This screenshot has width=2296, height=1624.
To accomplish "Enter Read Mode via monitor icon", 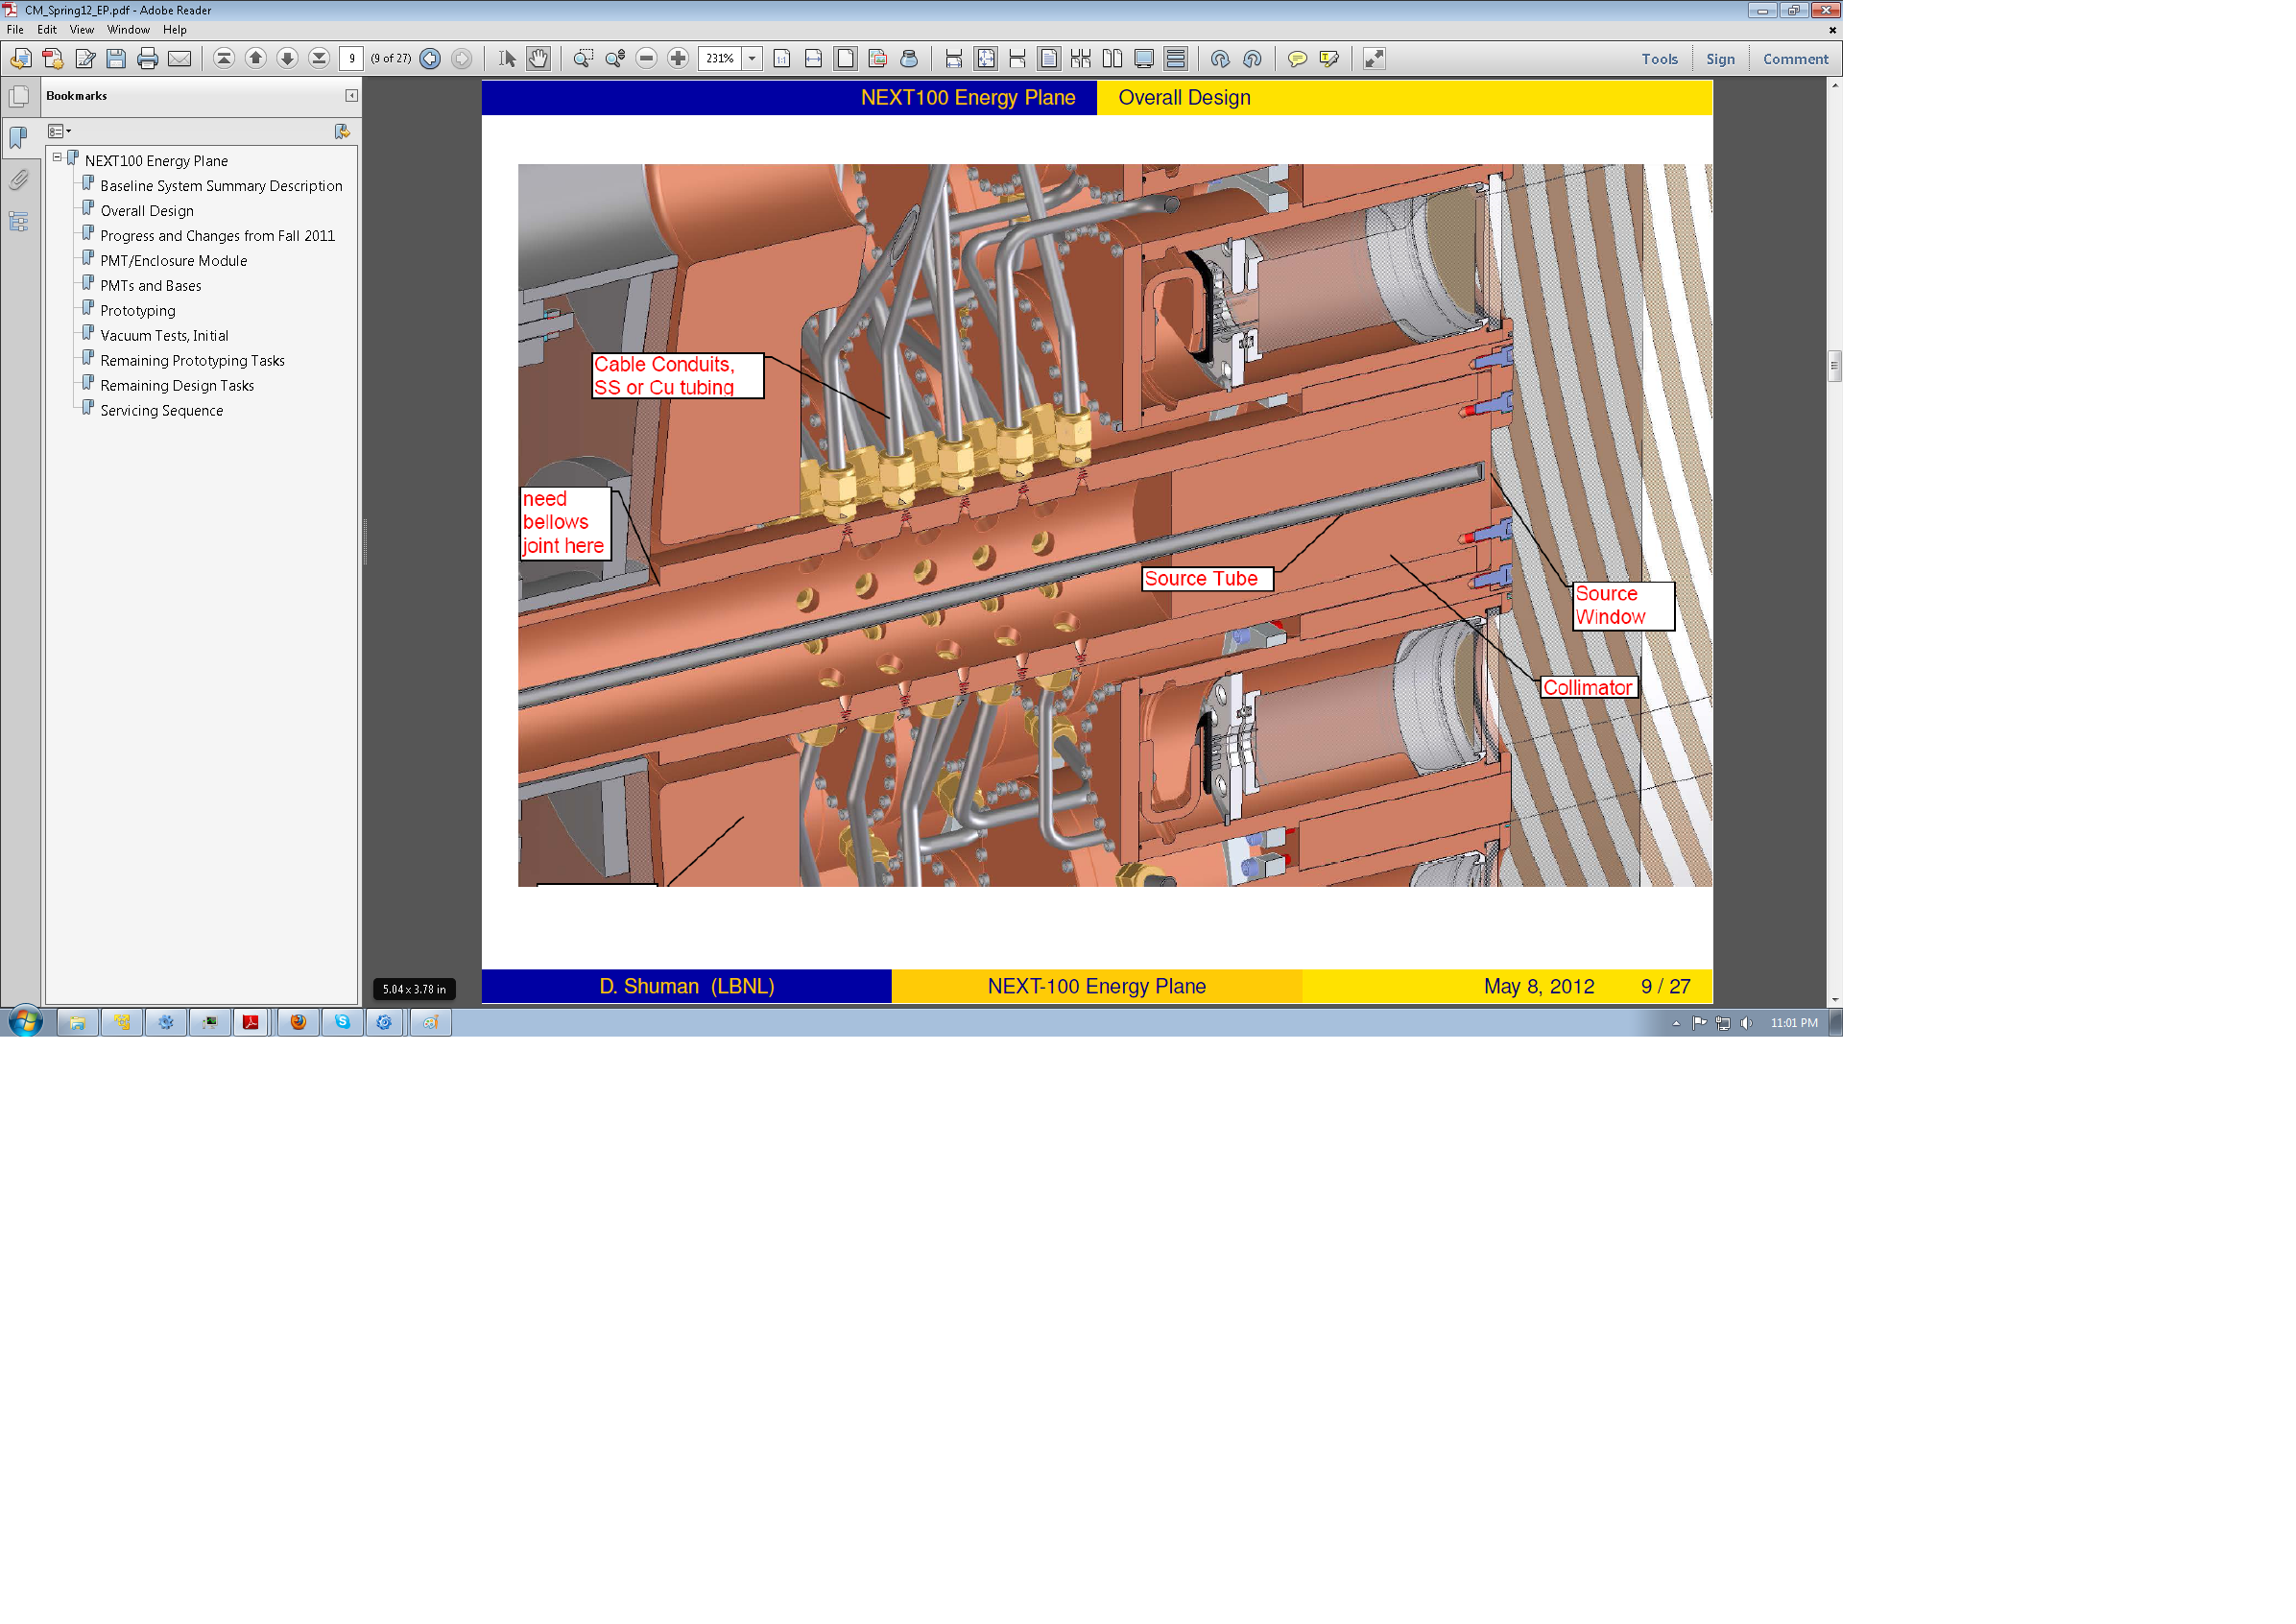I will click(1144, 59).
